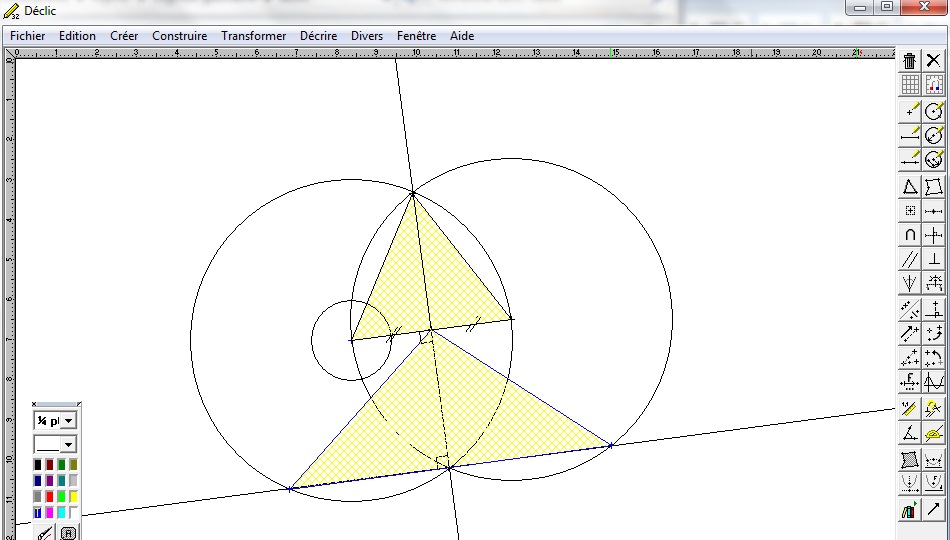Select the quadrilateral polygon tool
950x540 pixels.
pos(934,187)
